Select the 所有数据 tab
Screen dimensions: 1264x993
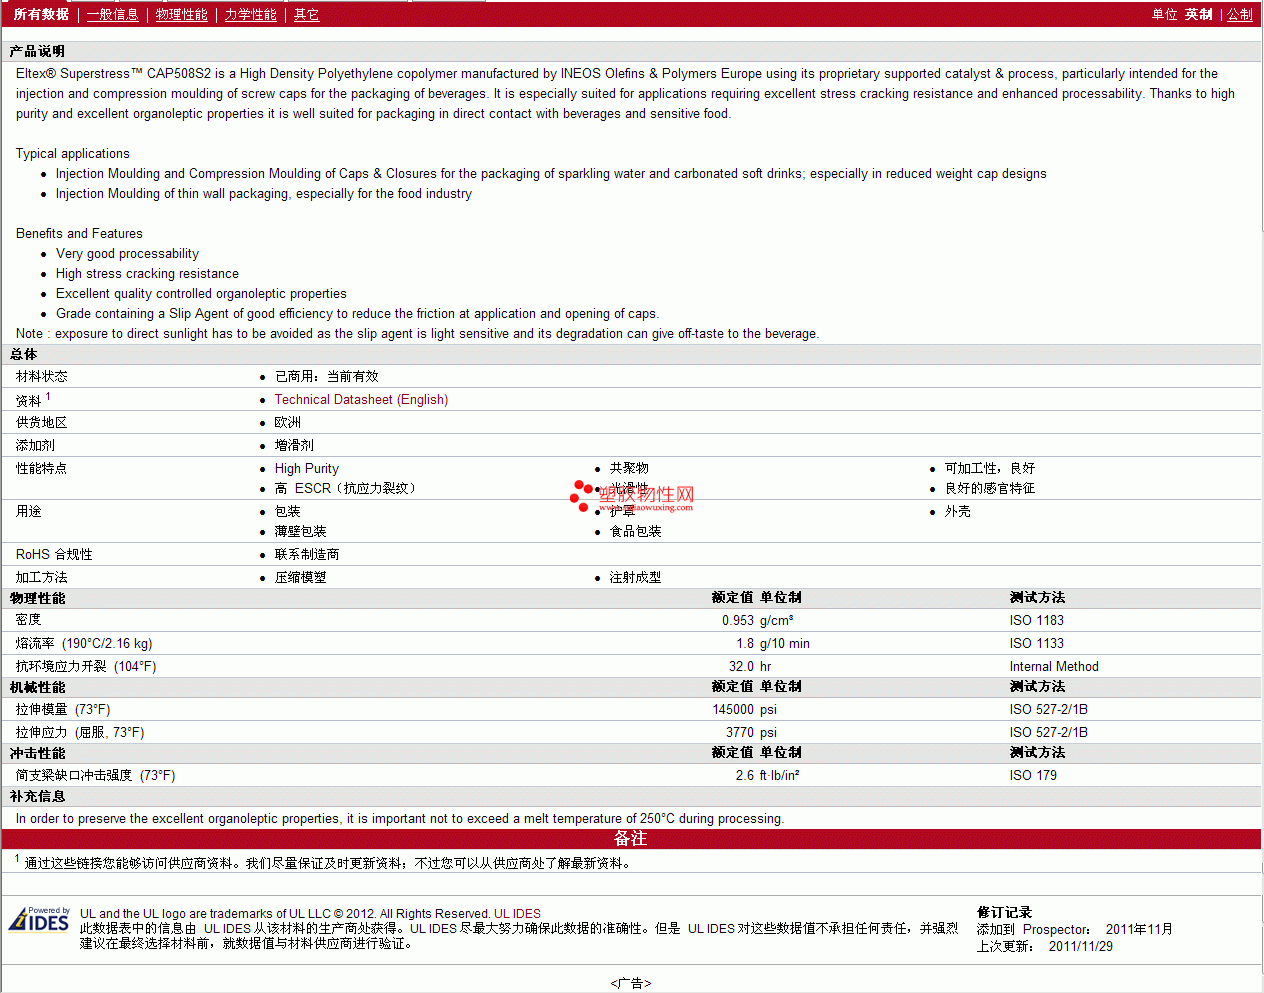(41, 14)
